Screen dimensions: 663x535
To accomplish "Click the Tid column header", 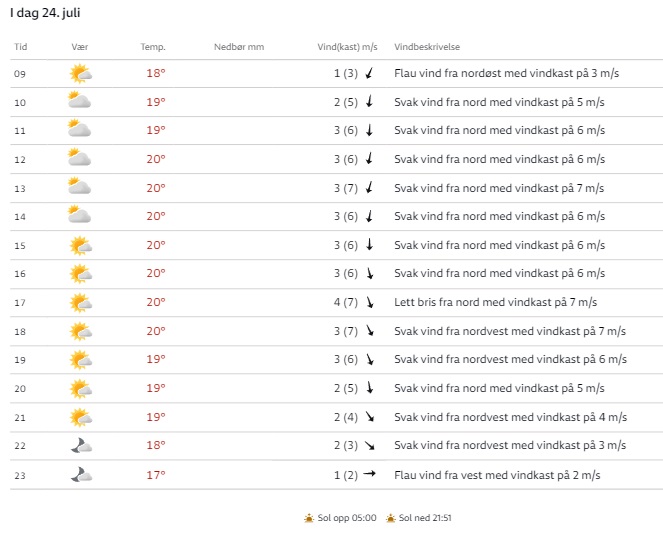I will (21, 47).
